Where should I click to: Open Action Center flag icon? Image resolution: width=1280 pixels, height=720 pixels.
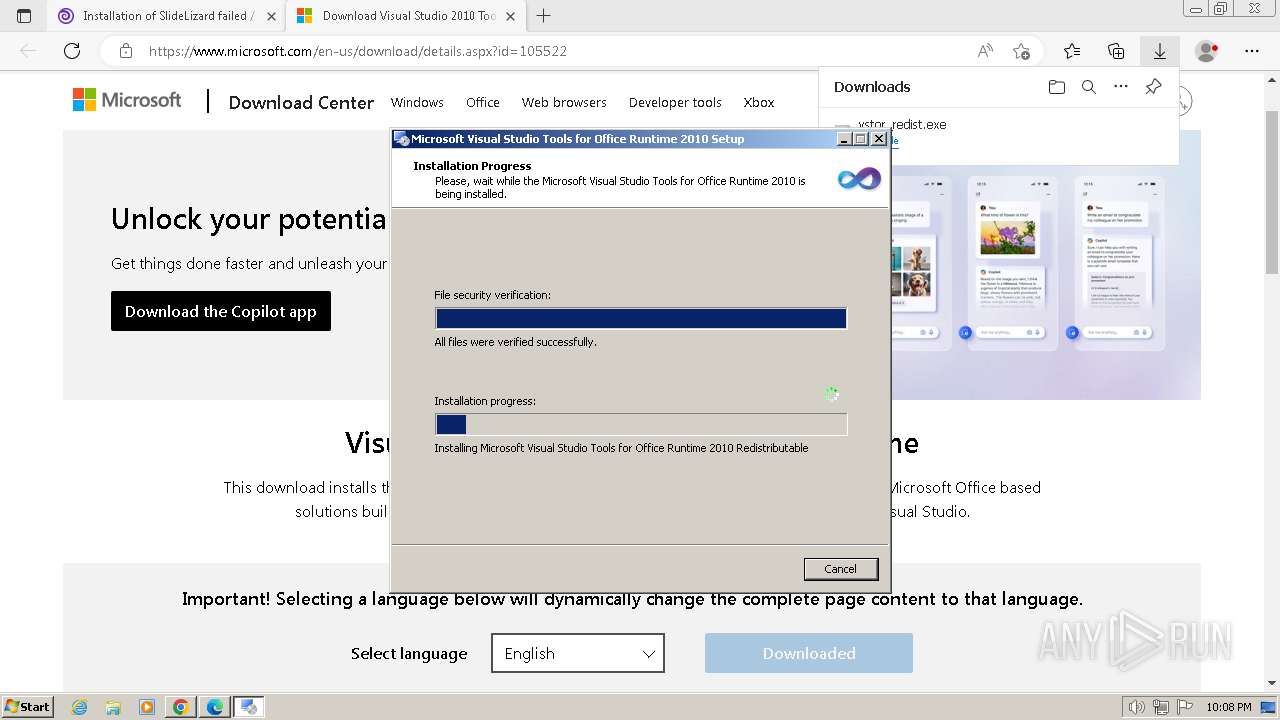click(1184, 707)
